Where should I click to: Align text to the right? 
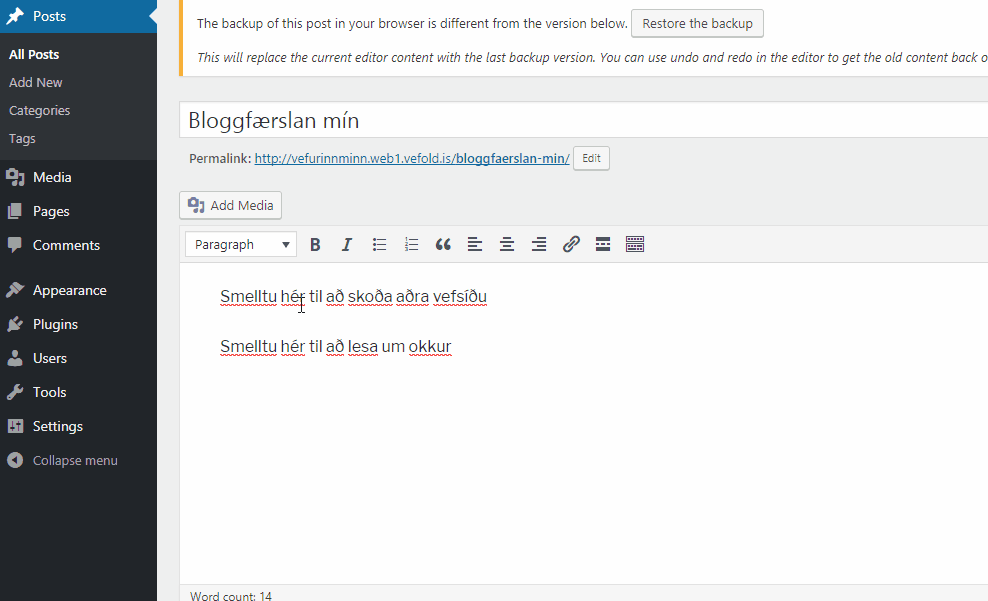pos(539,244)
